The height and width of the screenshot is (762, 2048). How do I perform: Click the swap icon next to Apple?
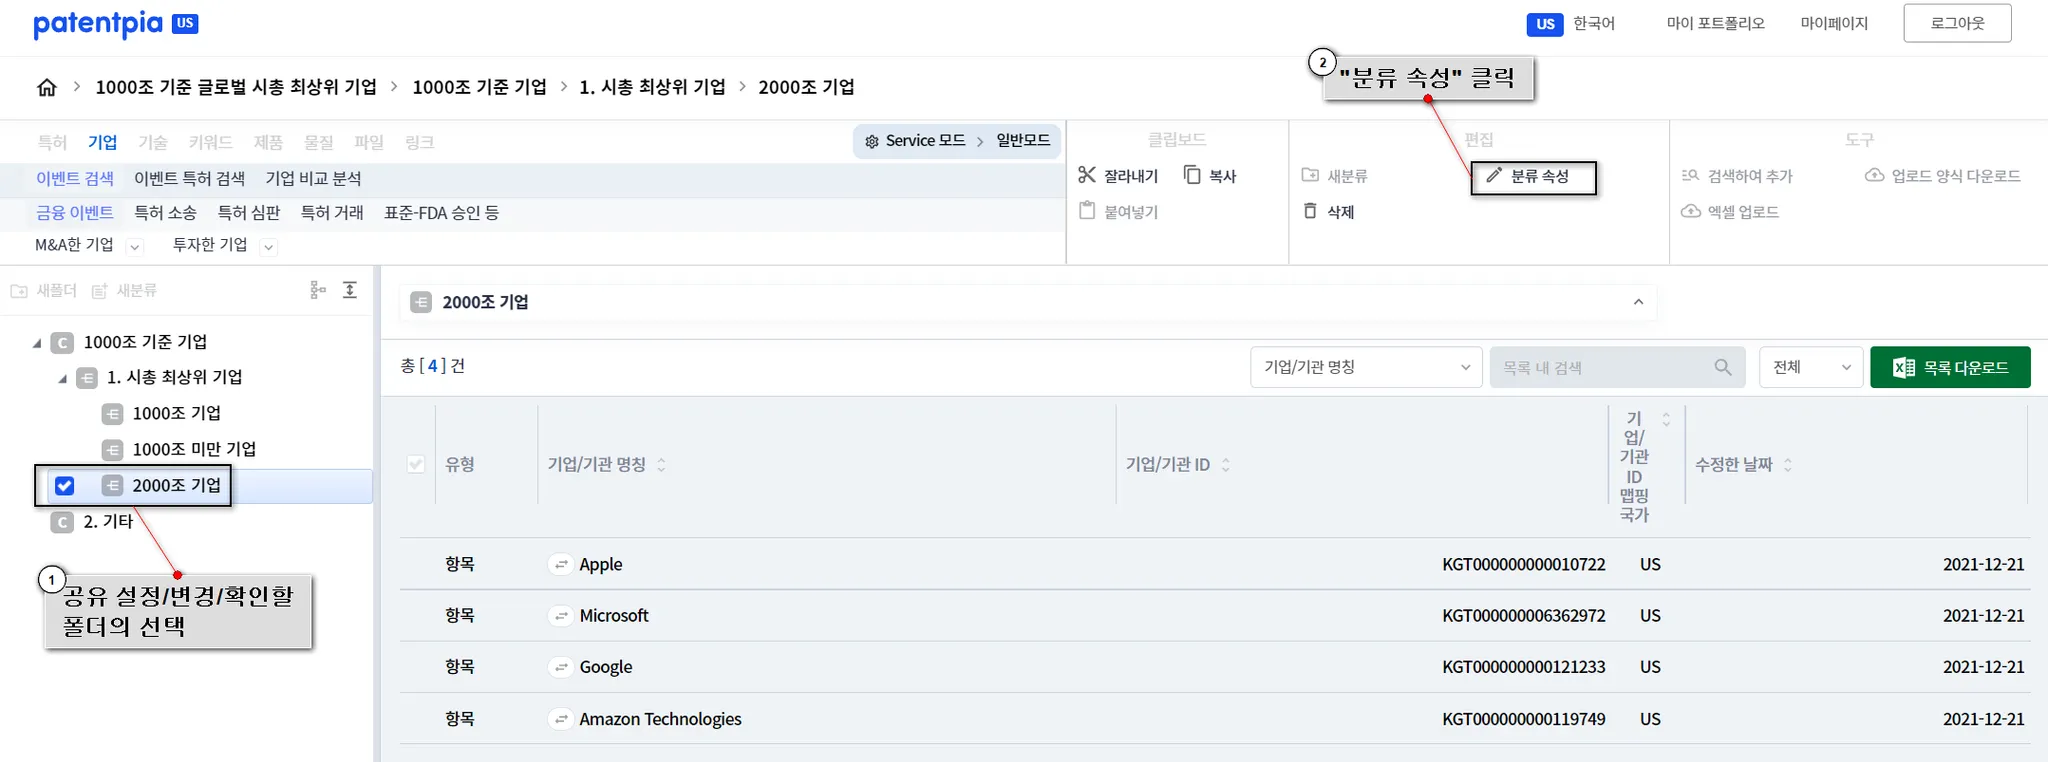pyautogui.click(x=562, y=565)
